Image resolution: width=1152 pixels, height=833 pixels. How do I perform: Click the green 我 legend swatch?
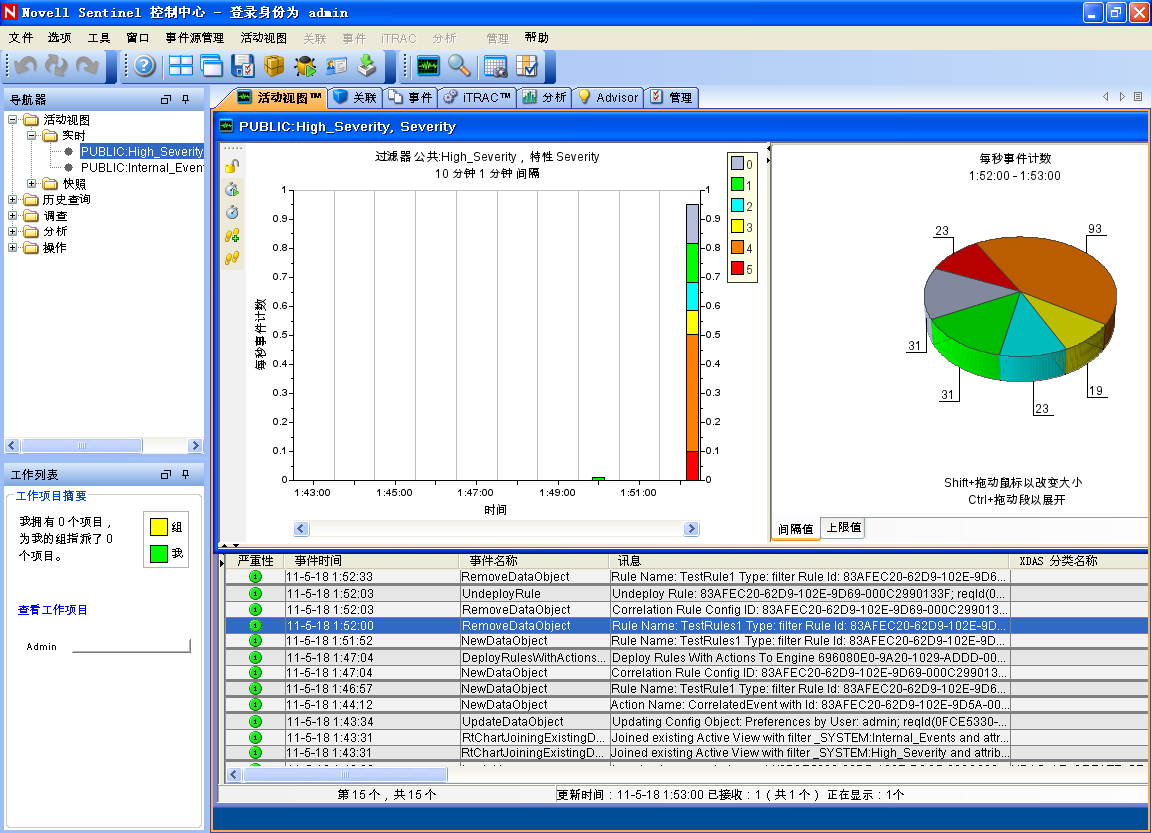[159, 553]
